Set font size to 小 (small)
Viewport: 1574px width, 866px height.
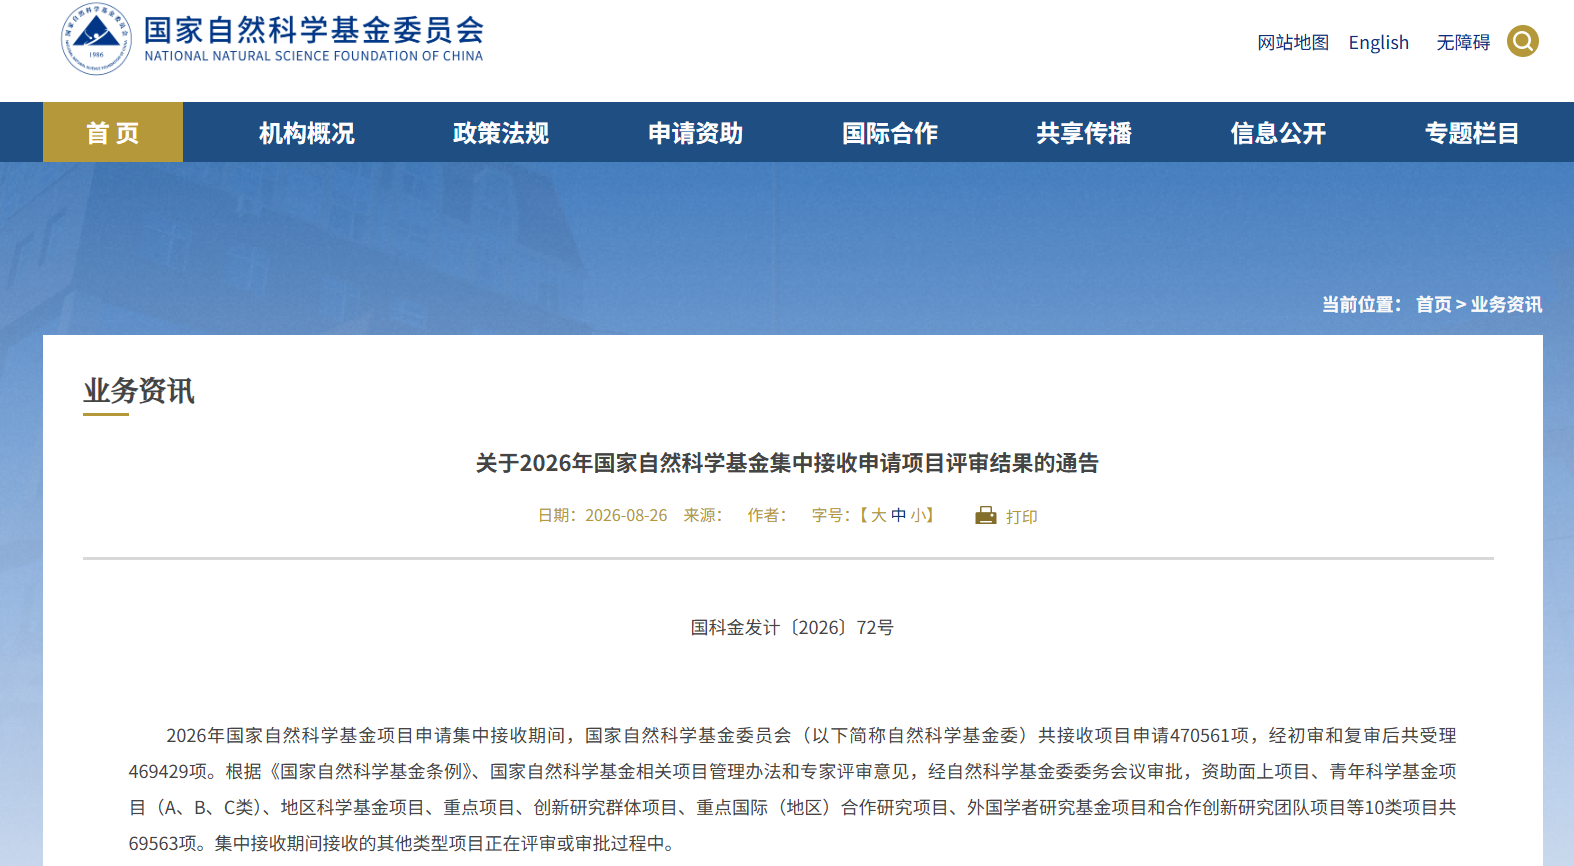pos(918,515)
